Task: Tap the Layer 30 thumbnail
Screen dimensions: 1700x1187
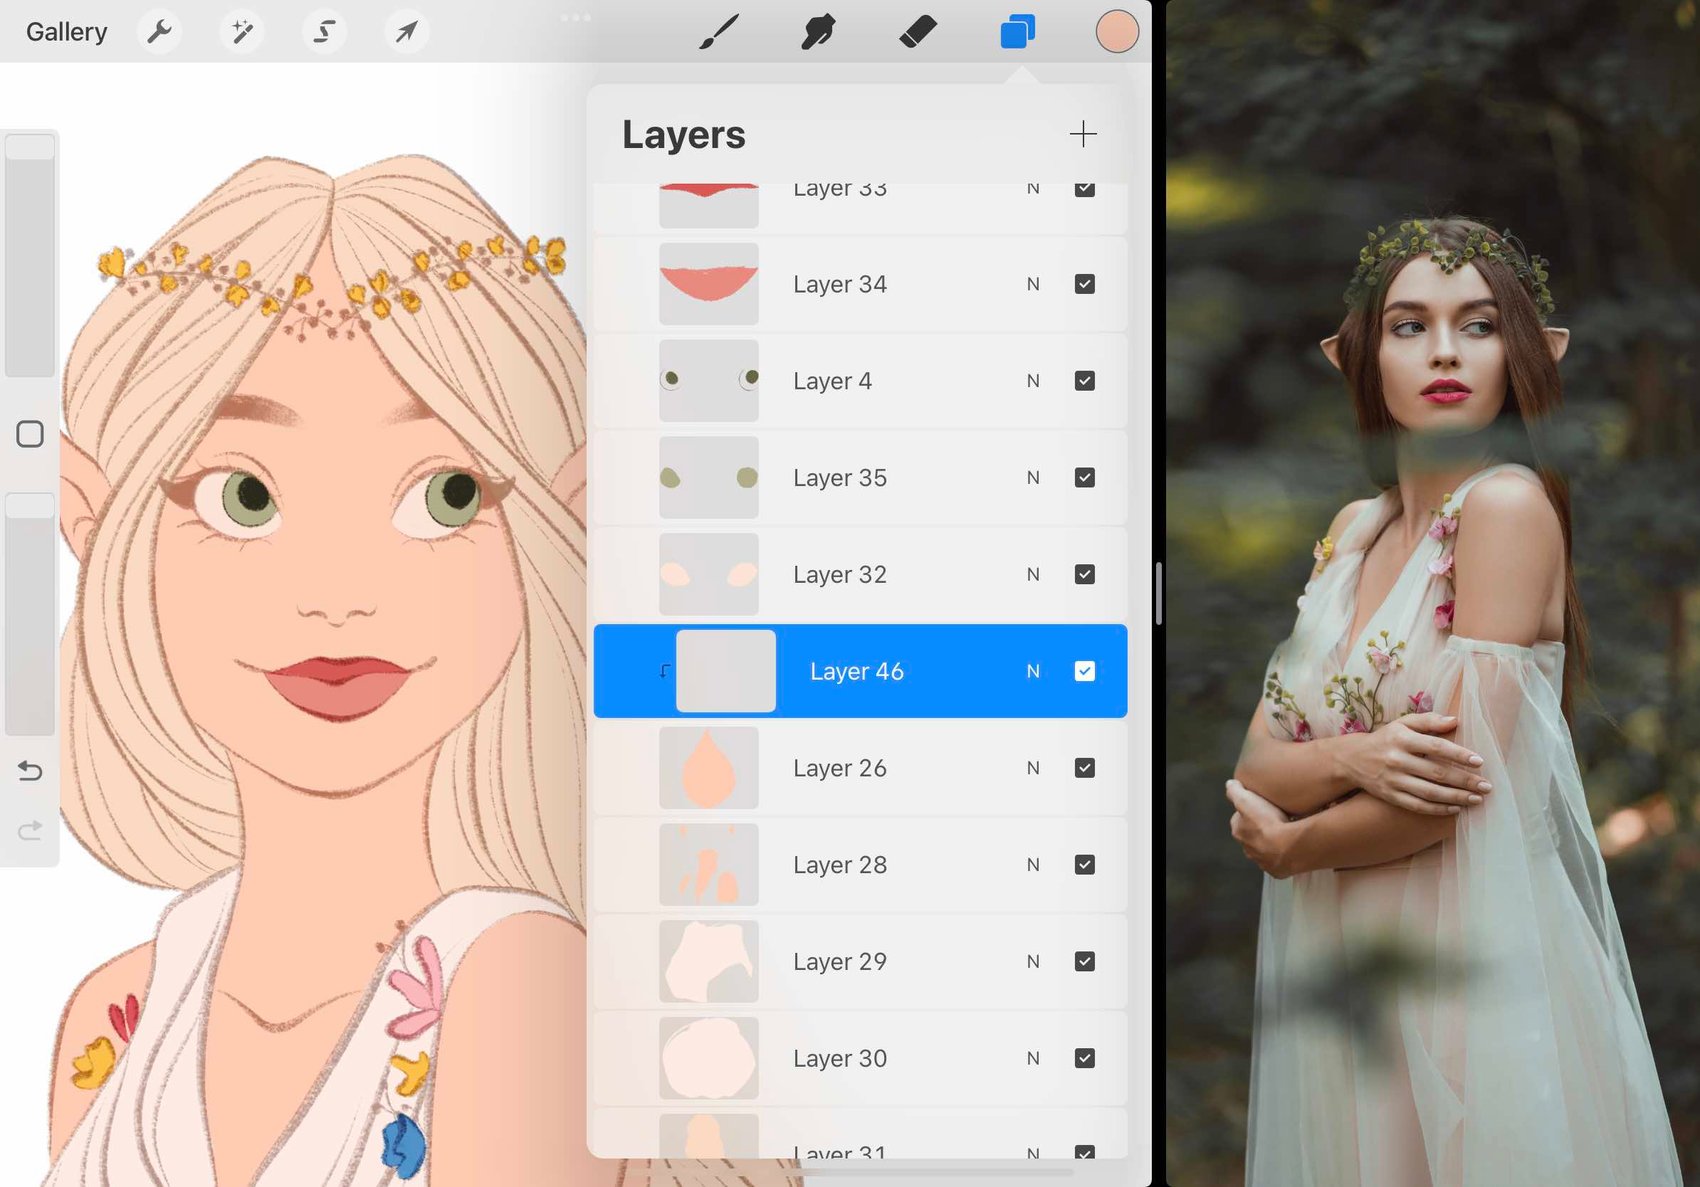Action: click(x=709, y=1058)
